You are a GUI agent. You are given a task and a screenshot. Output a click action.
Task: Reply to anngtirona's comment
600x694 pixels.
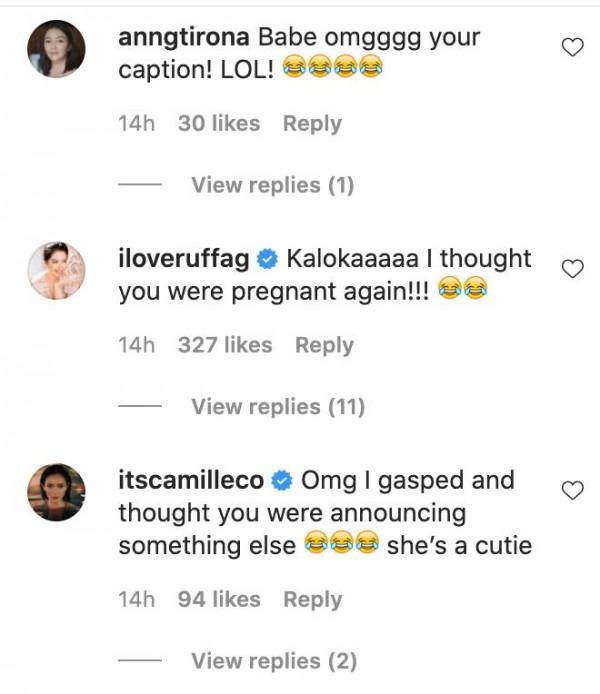(x=312, y=124)
